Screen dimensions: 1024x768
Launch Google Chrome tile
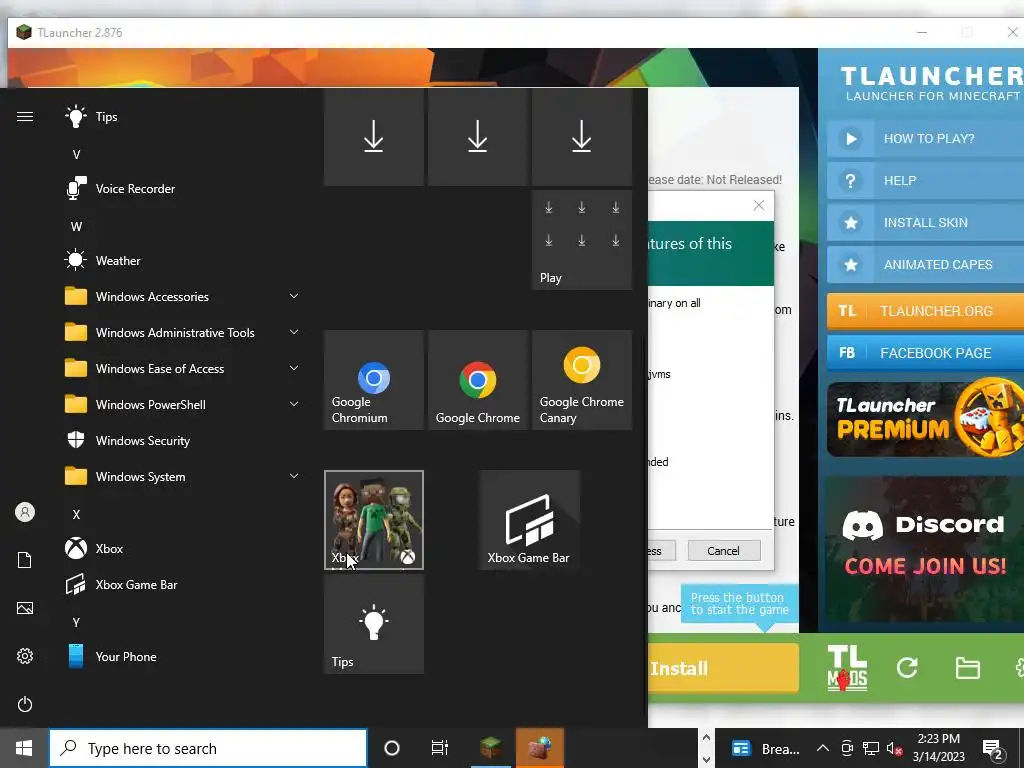point(478,380)
